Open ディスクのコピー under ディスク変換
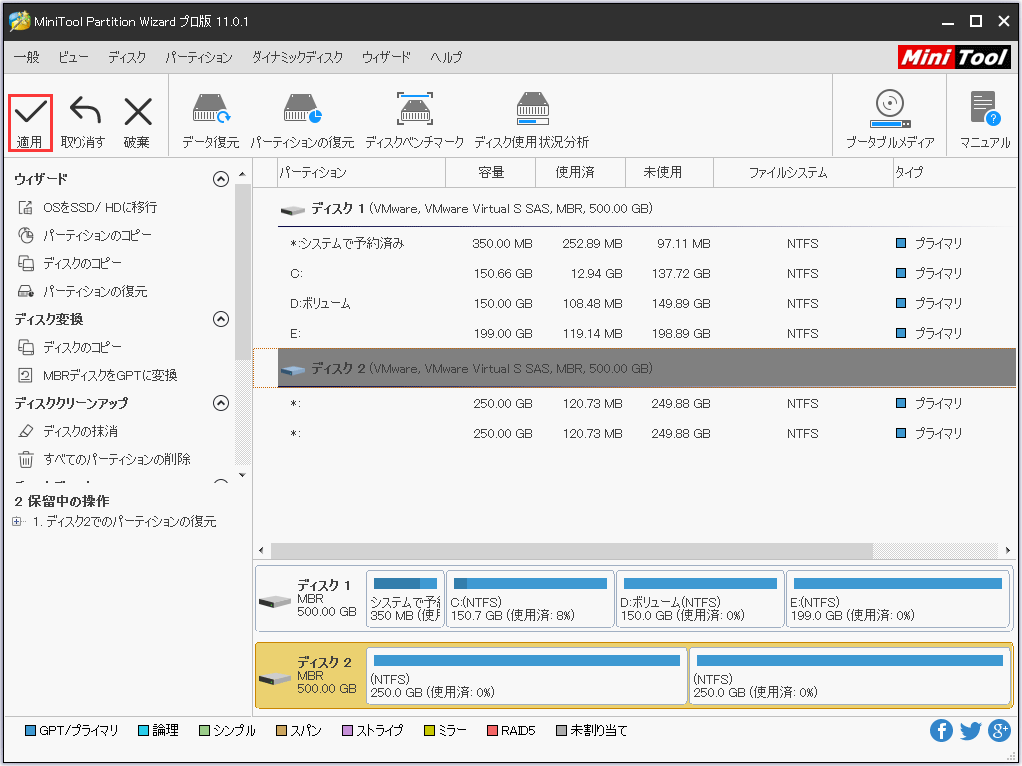This screenshot has height=766, width=1022. pyautogui.click(x=70, y=347)
